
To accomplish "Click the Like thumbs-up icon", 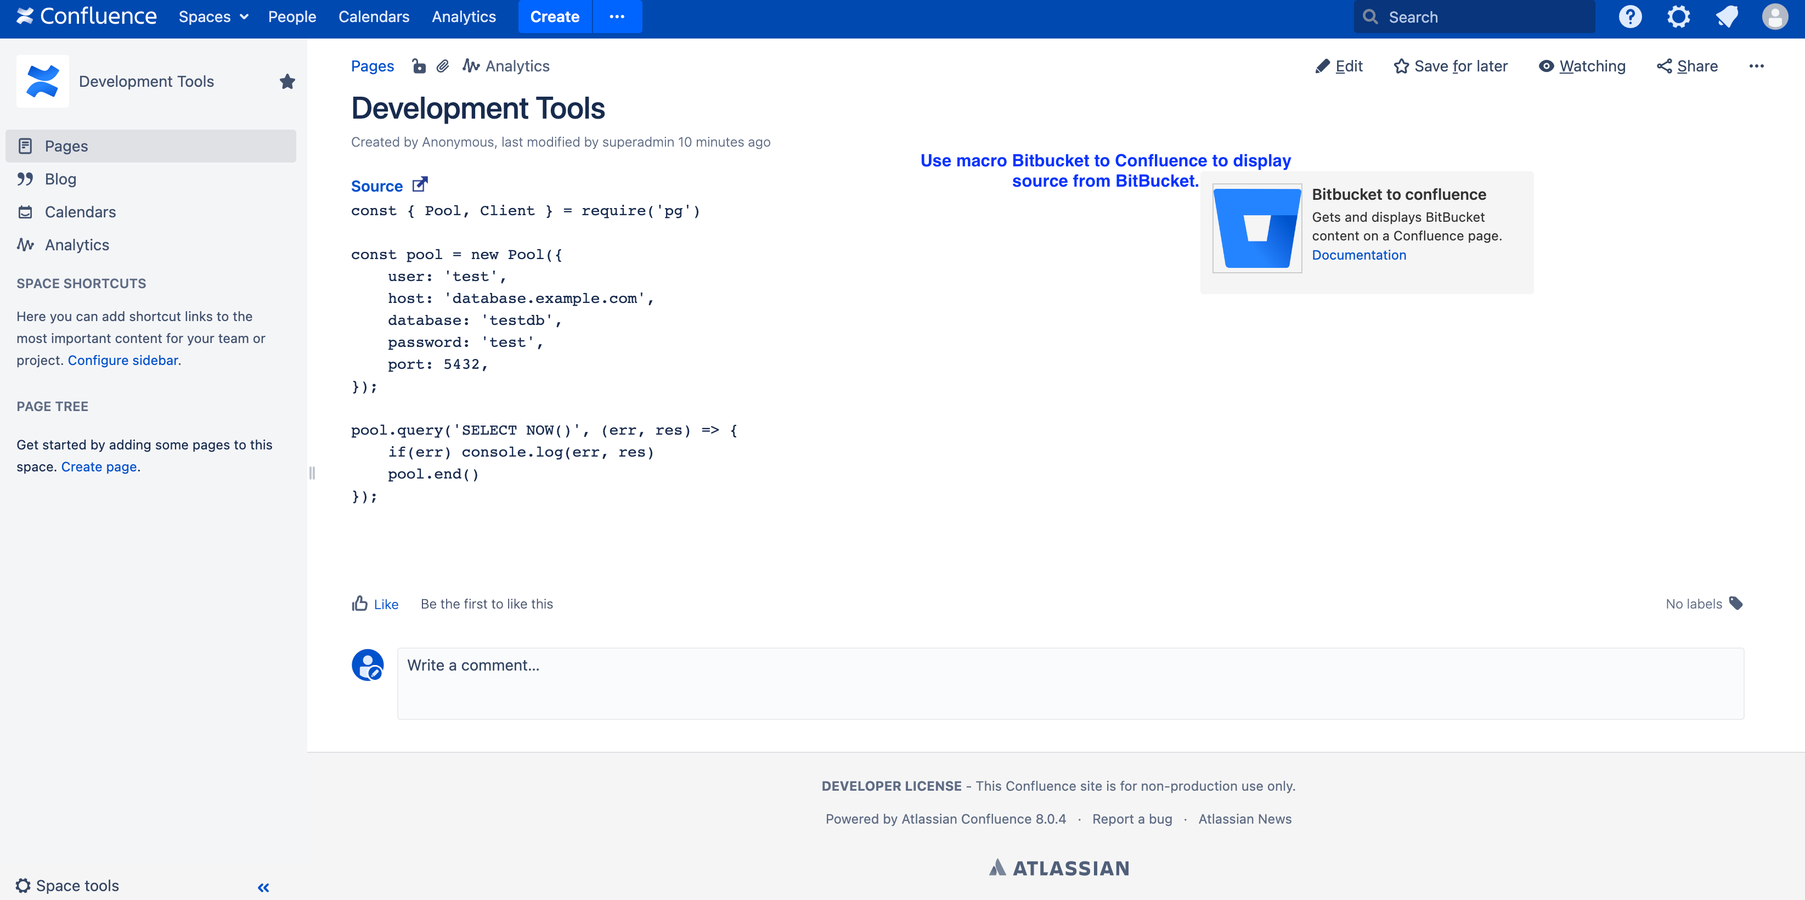I will pyautogui.click(x=360, y=603).
